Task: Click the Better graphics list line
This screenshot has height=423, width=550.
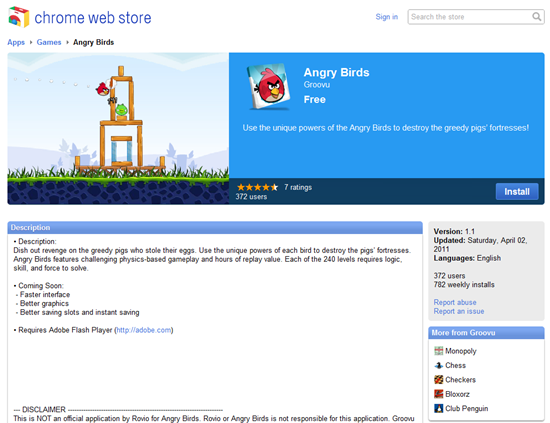Action: point(42,303)
